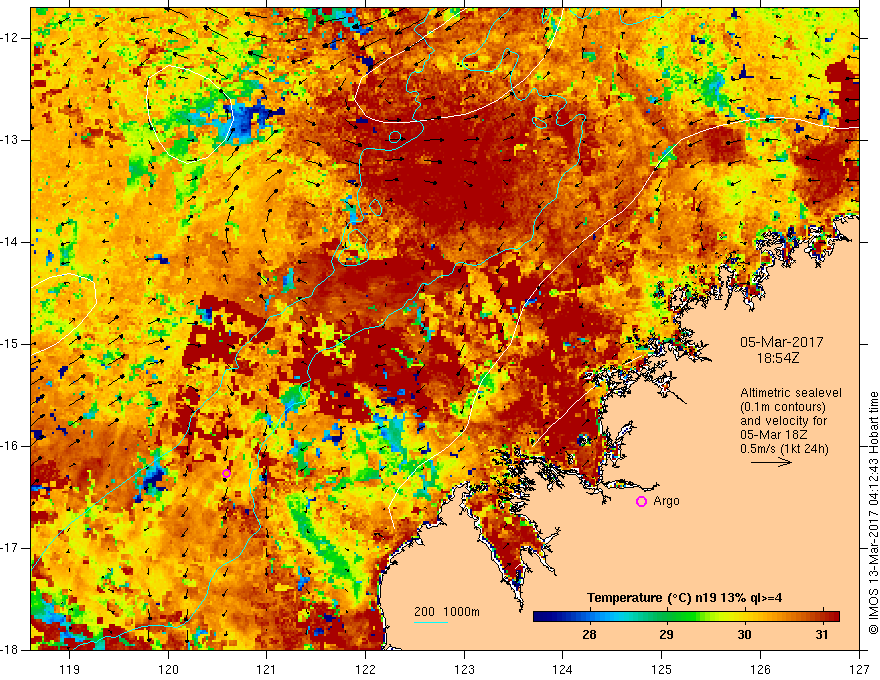
Task: Click the latitude label '-14'
Action: pos(11,242)
